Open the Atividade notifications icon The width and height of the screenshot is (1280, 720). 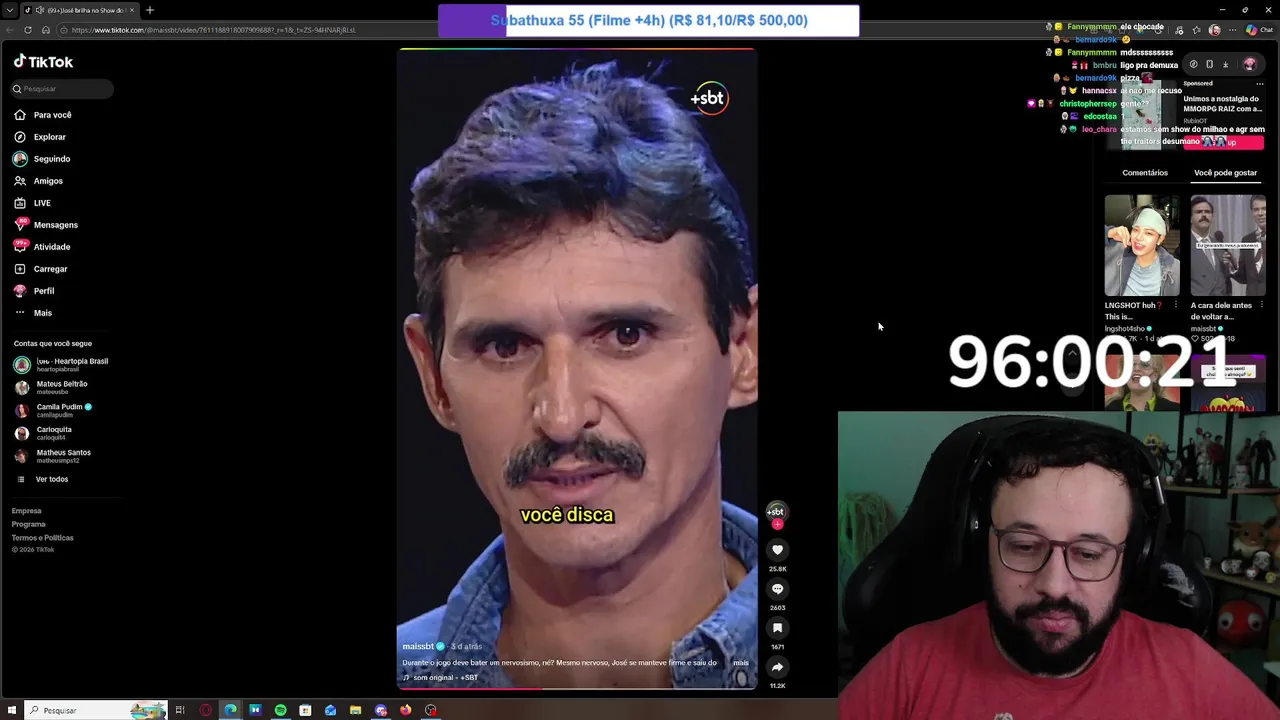tap(20, 247)
